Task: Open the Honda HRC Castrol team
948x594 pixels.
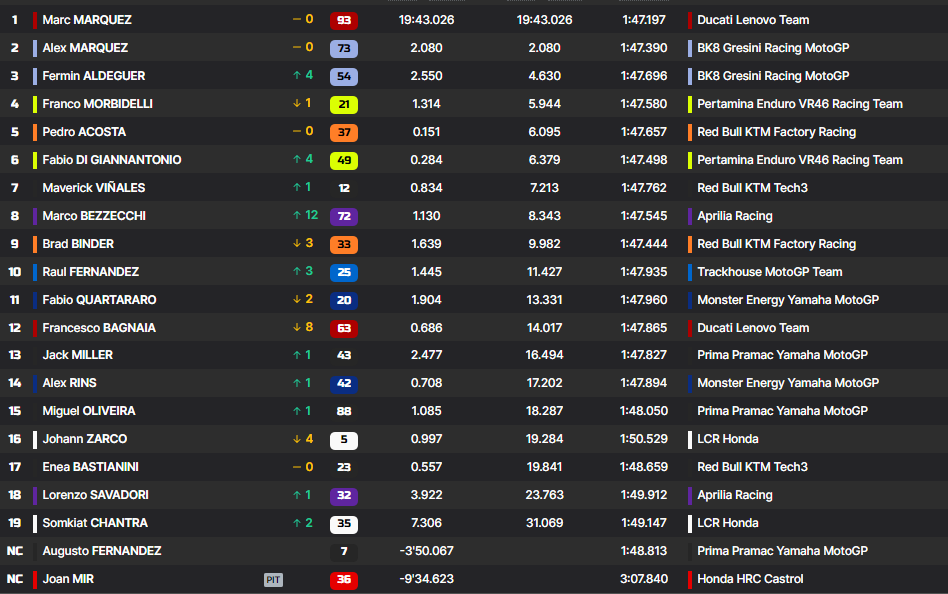Action: tap(750, 579)
